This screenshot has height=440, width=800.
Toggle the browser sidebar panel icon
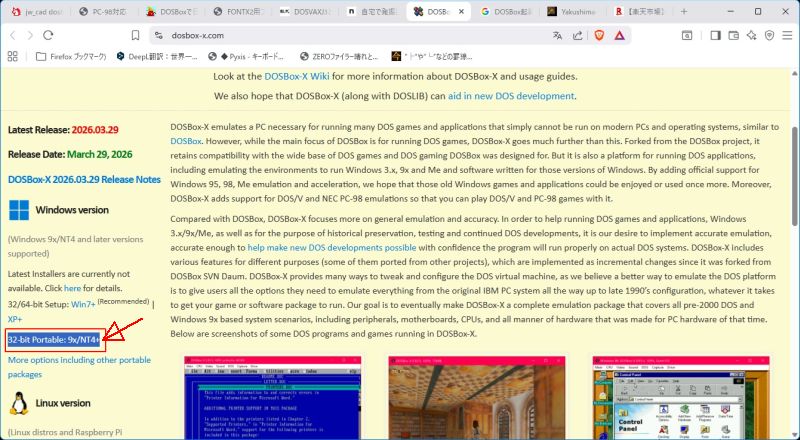tap(714, 35)
